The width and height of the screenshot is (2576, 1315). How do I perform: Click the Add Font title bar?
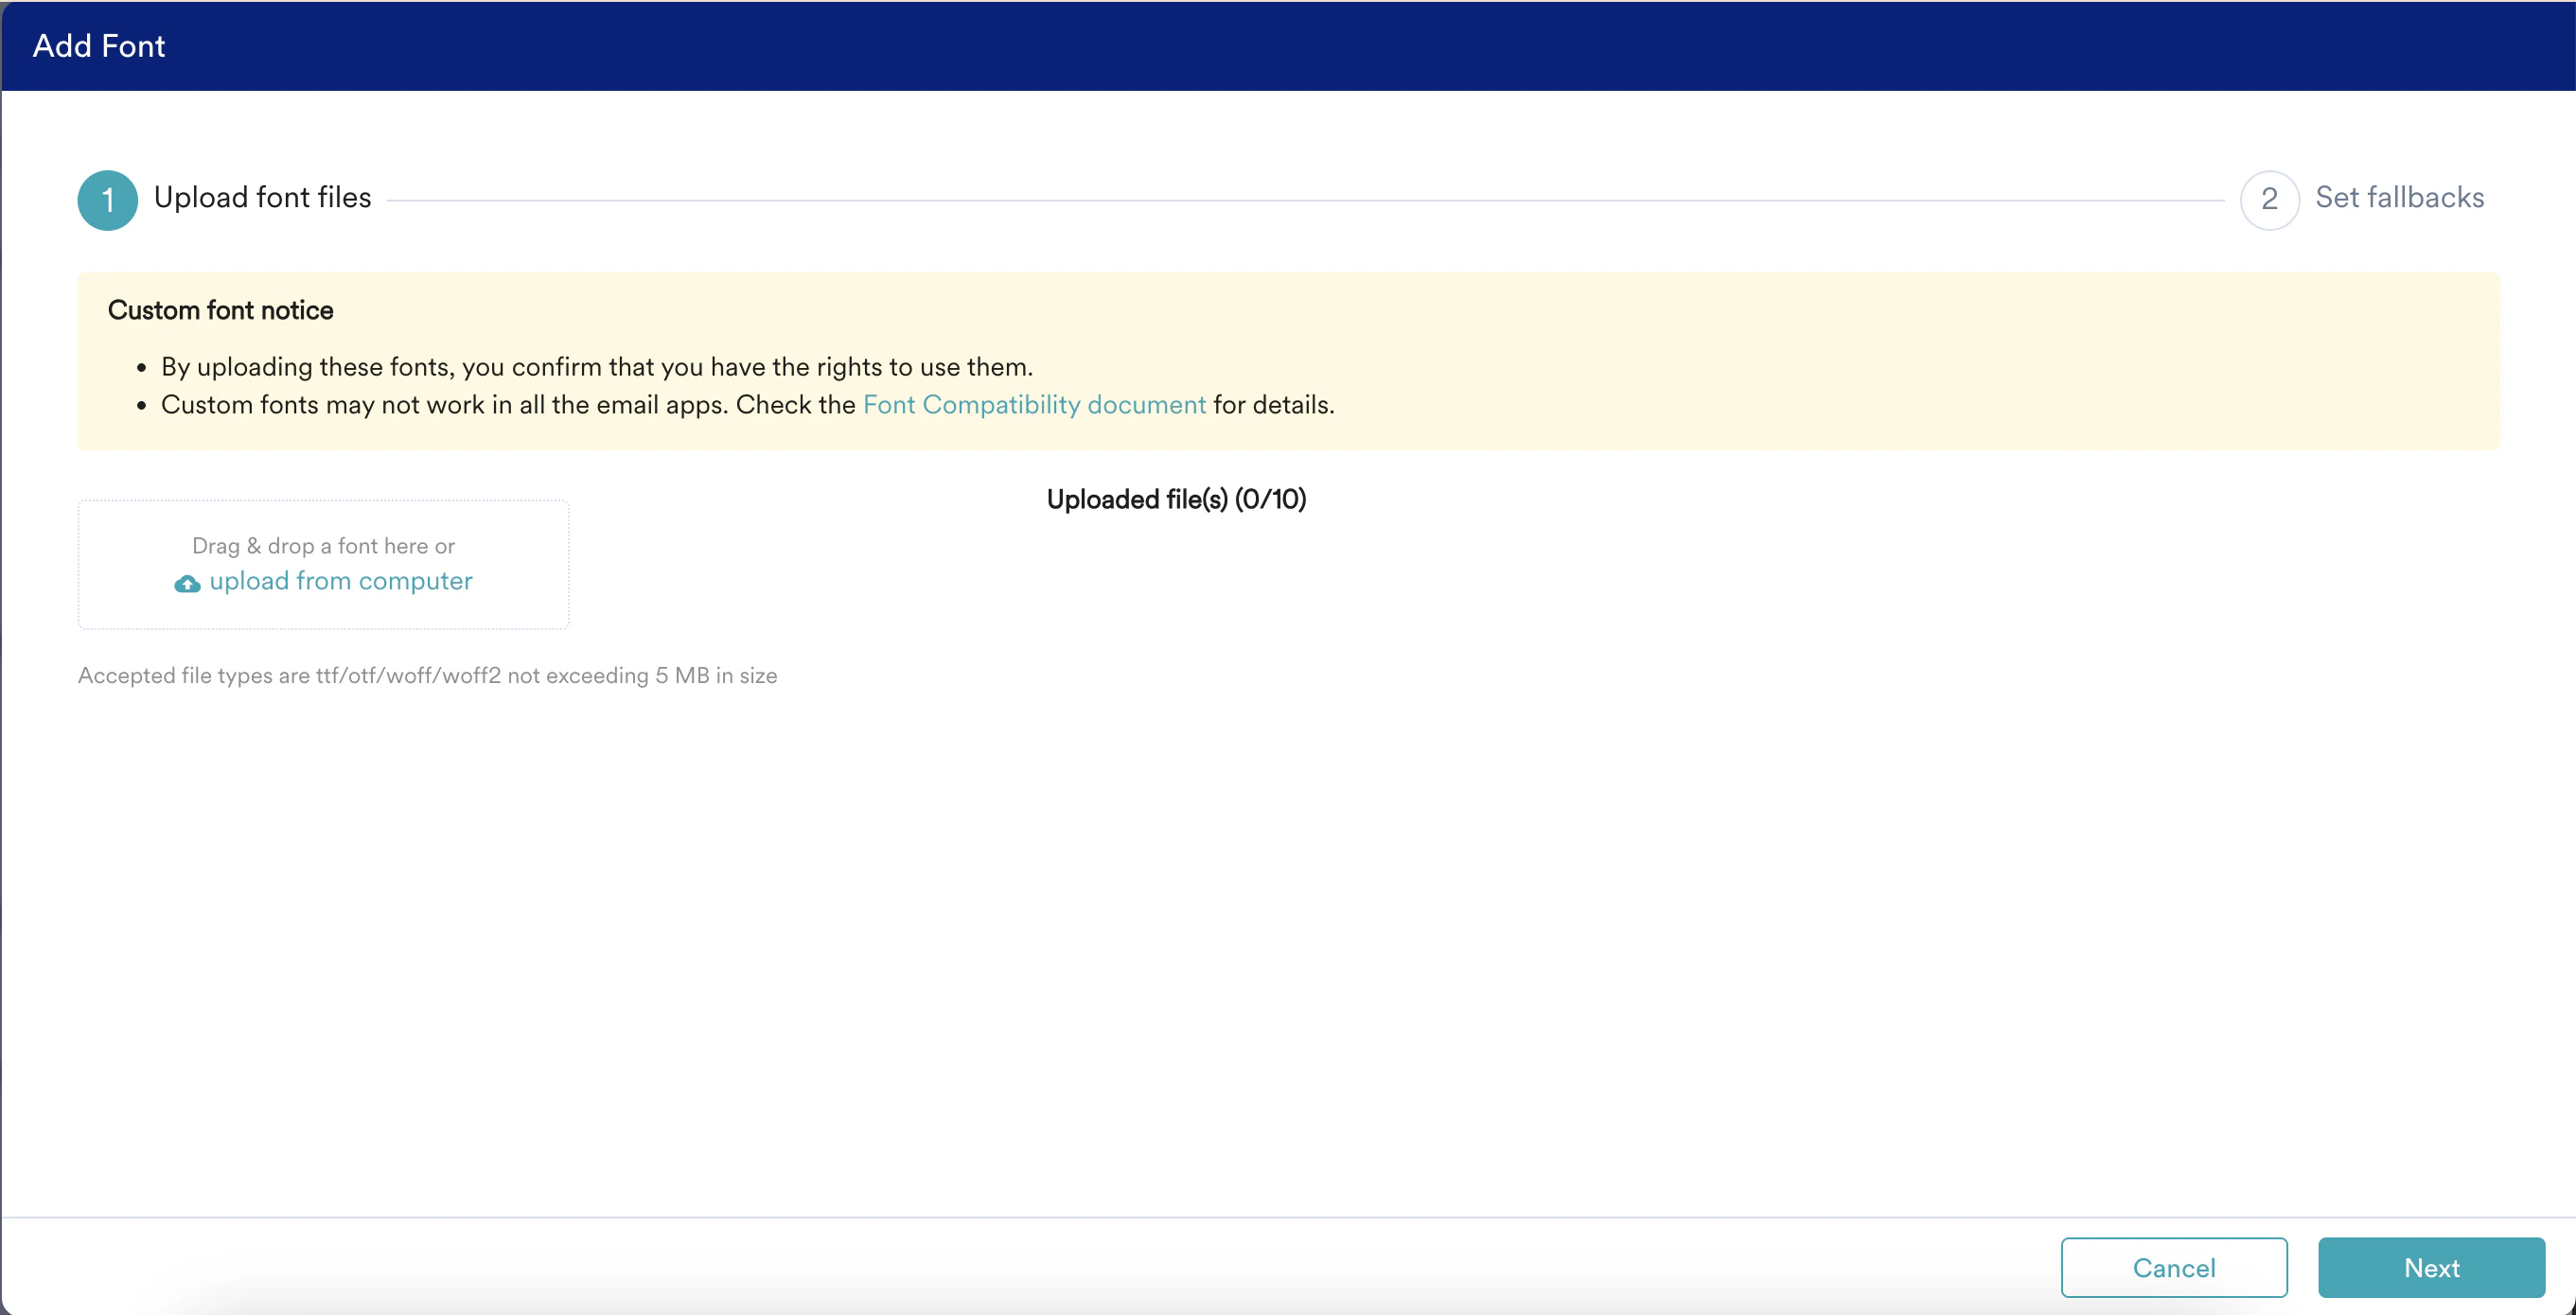[x=99, y=45]
